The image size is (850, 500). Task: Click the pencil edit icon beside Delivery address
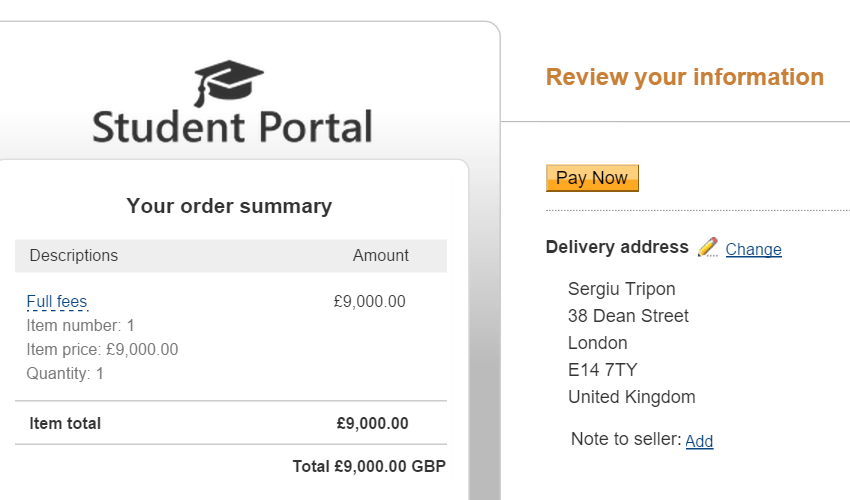point(708,247)
